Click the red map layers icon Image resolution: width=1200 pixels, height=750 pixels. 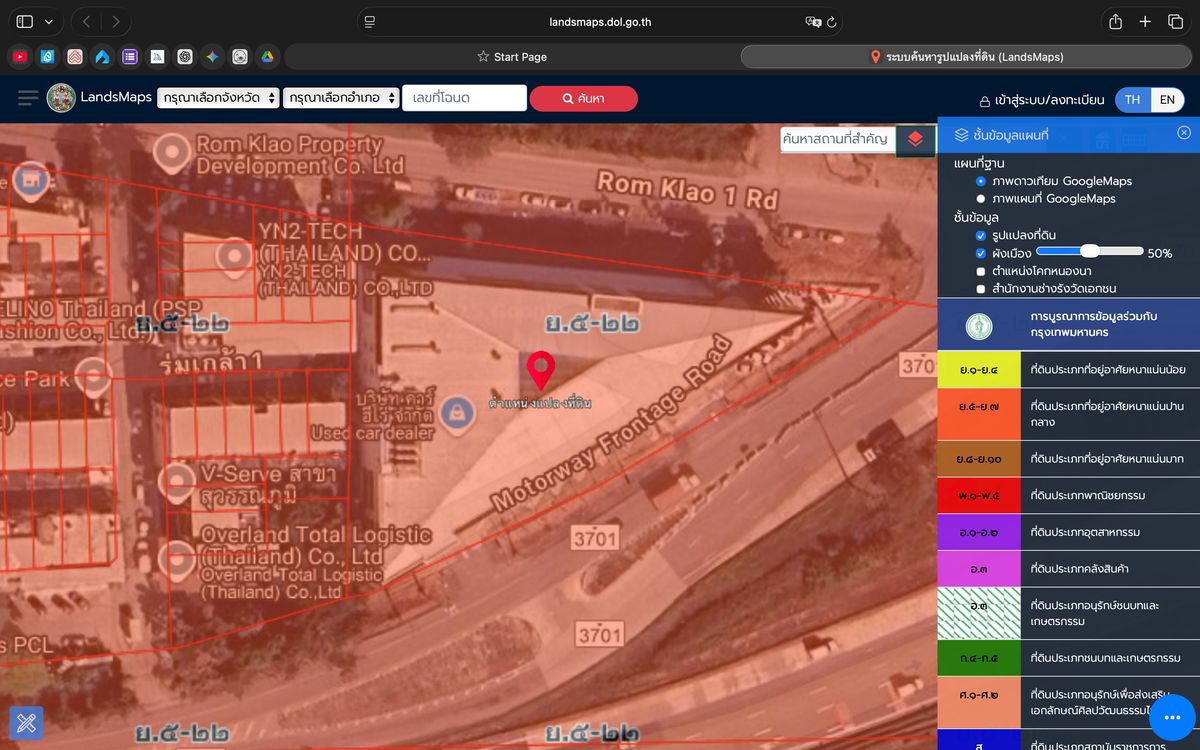point(915,139)
